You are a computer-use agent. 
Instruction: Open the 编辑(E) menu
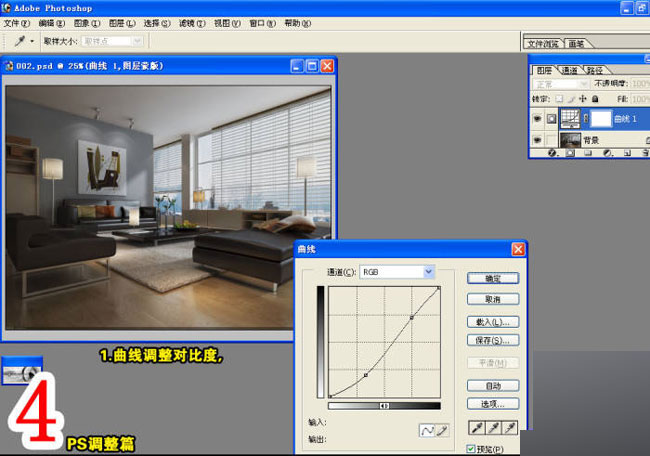(x=52, y=23)
